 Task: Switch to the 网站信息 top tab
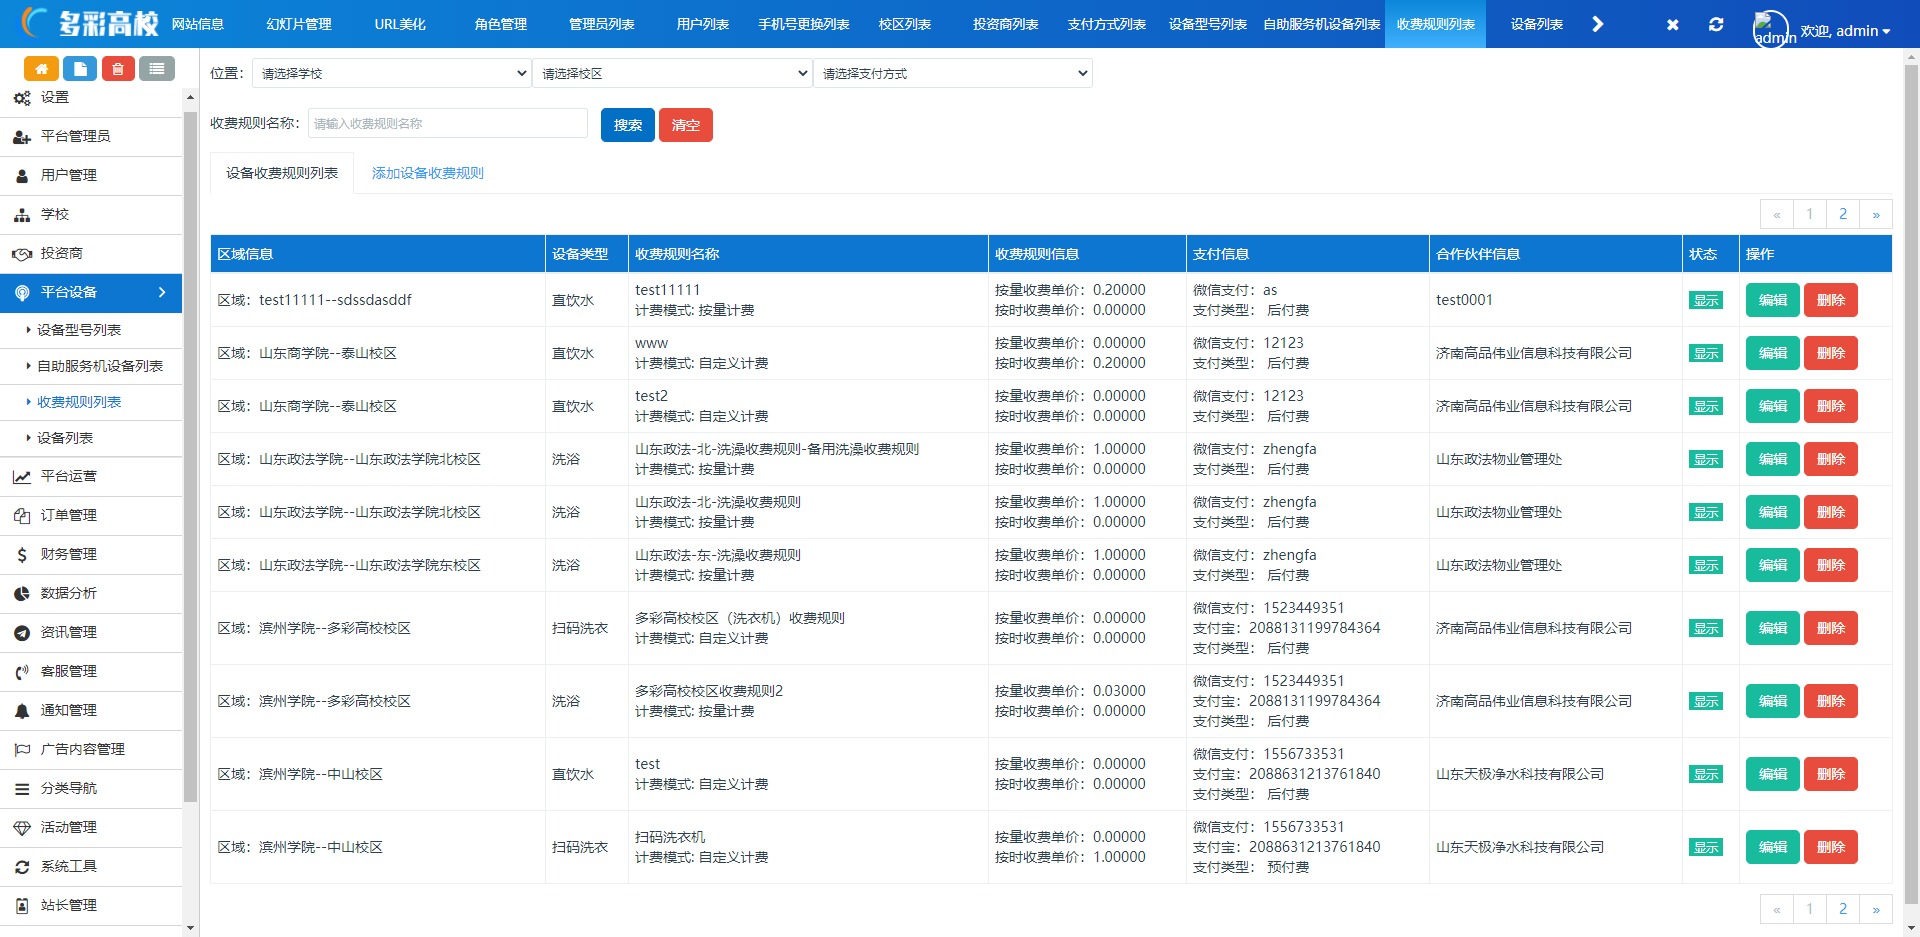point(198,24)
